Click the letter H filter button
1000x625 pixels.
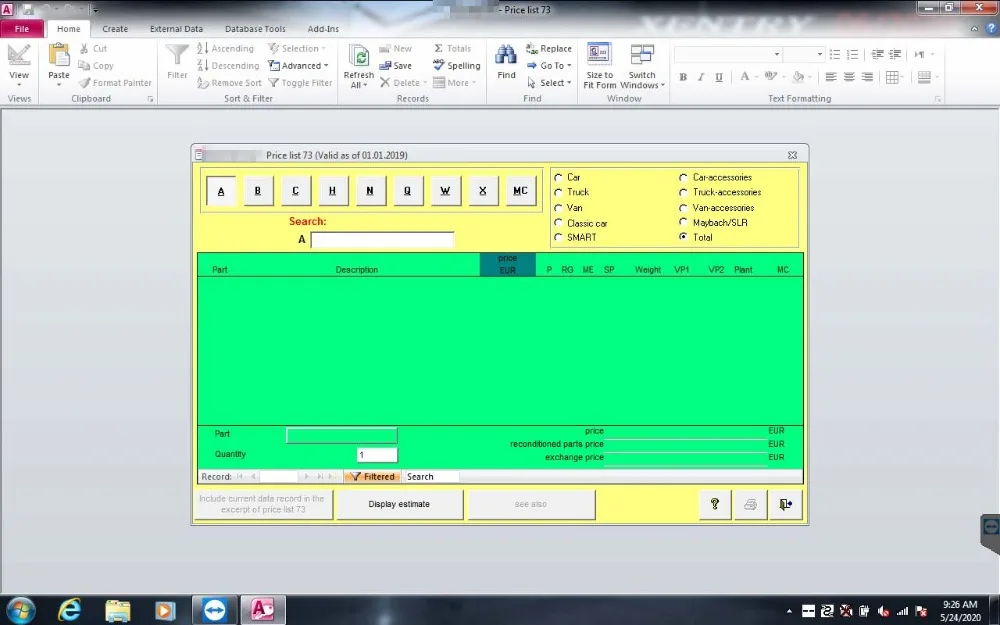click(332, 191)
